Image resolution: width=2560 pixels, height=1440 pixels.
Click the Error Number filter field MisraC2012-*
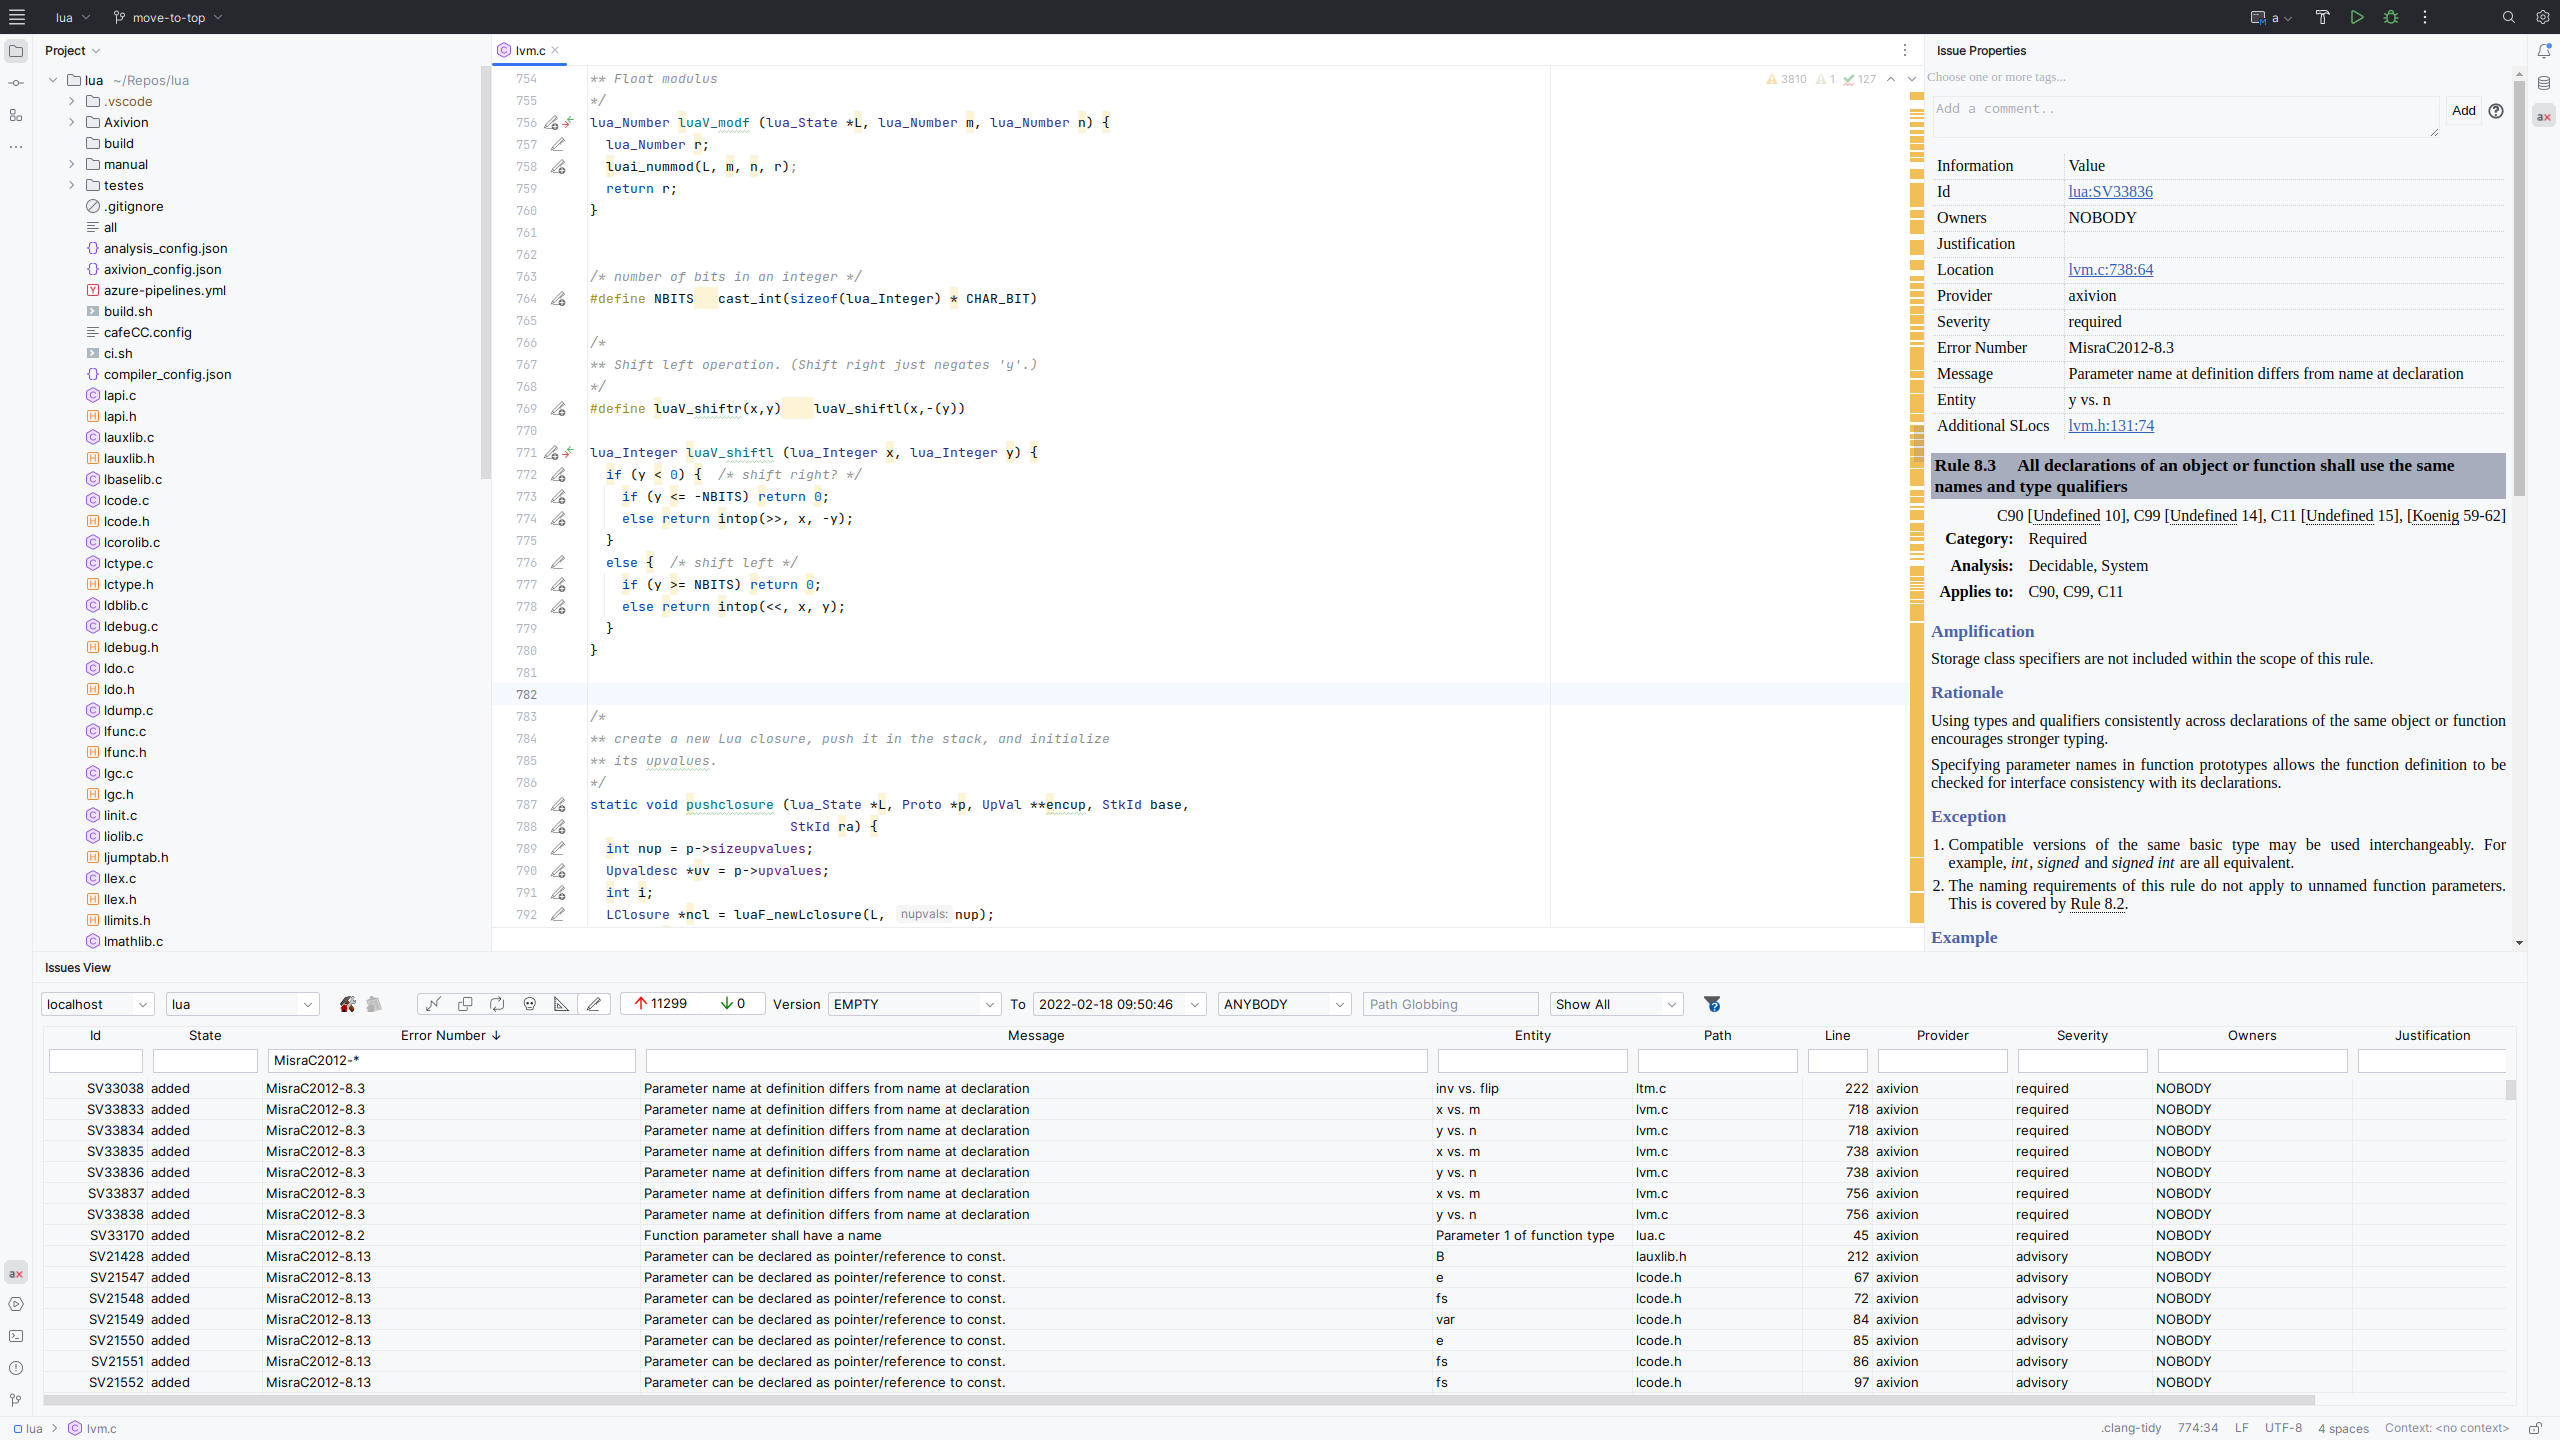pos(451,1061)
